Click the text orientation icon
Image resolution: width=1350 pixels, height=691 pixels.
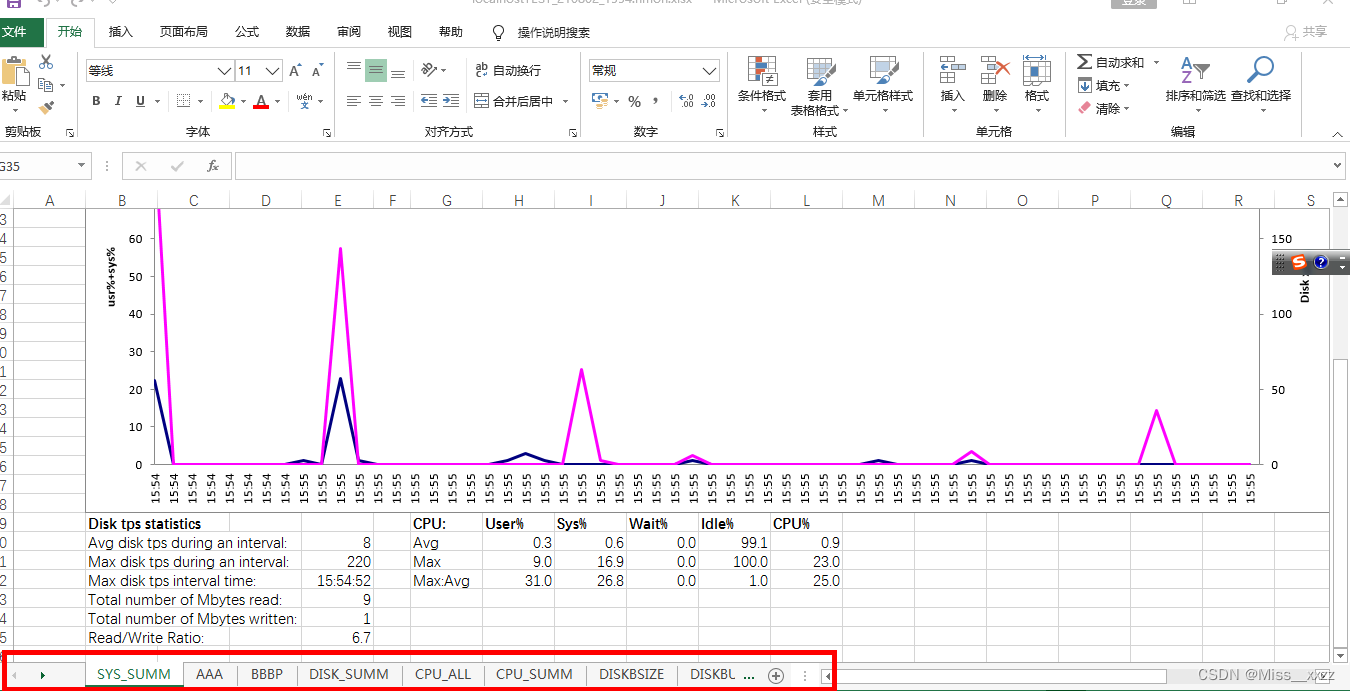(428, 70)
